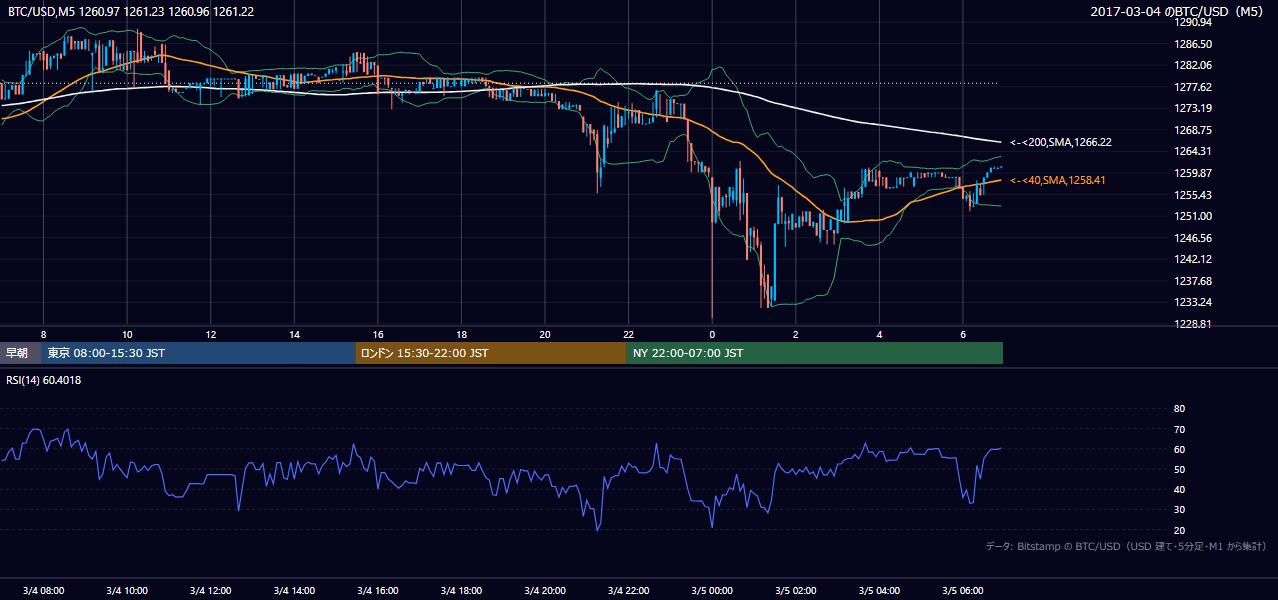The width and height of the screenshot is (1278, 600).
Task: Click hour tick 10 under price chart
Action: click(127, 334)
